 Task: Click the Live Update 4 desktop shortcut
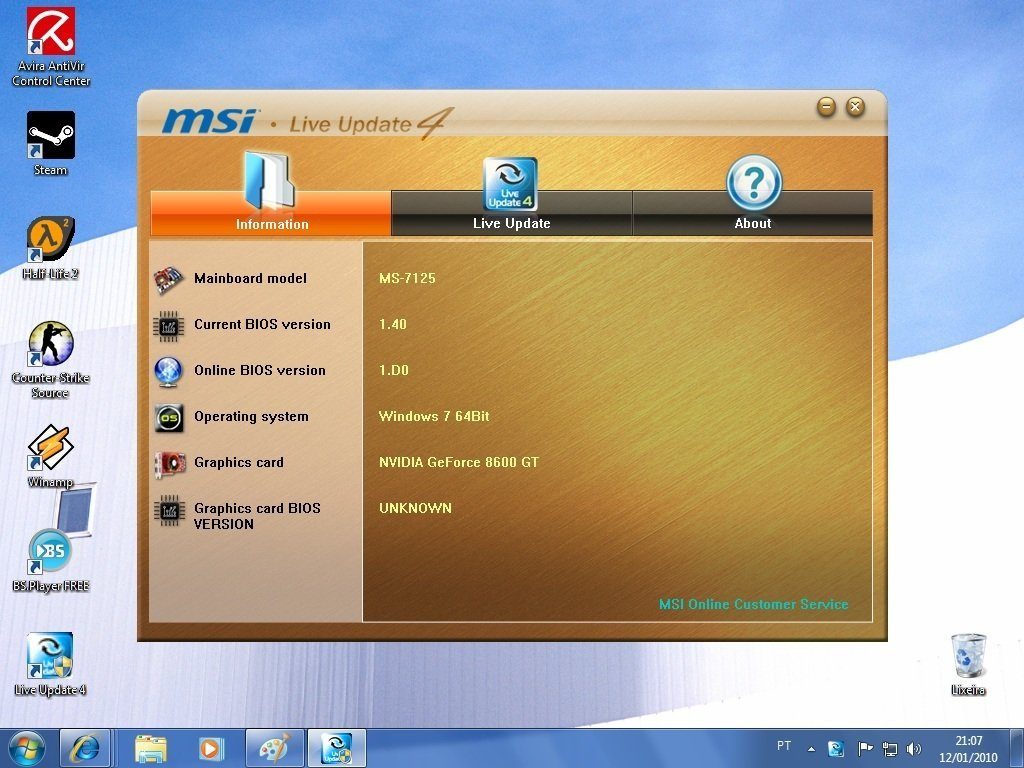51,664
